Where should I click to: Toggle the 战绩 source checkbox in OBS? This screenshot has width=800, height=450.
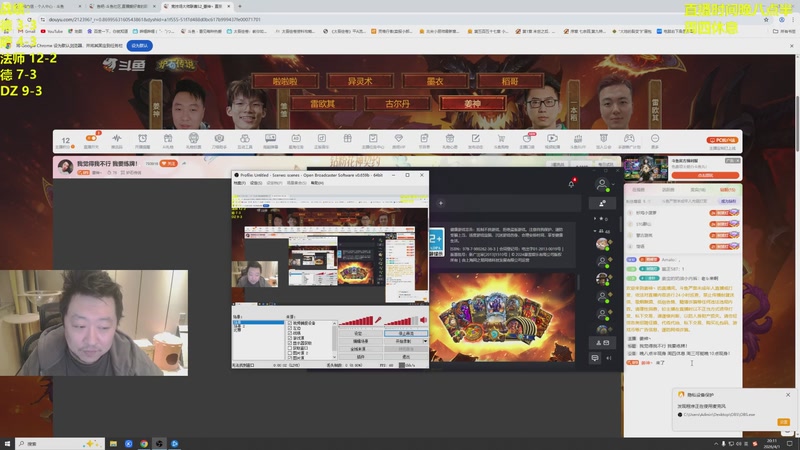(290, 333)
